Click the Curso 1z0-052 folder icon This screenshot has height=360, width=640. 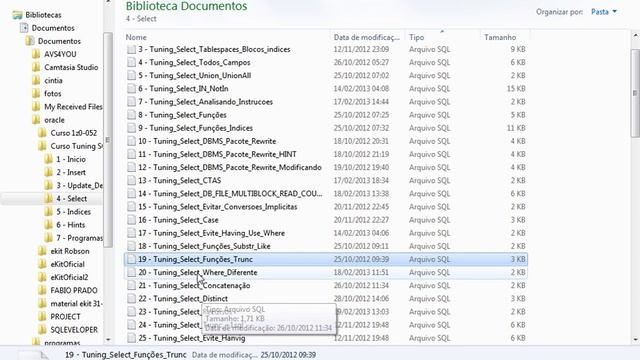point(42,133)
